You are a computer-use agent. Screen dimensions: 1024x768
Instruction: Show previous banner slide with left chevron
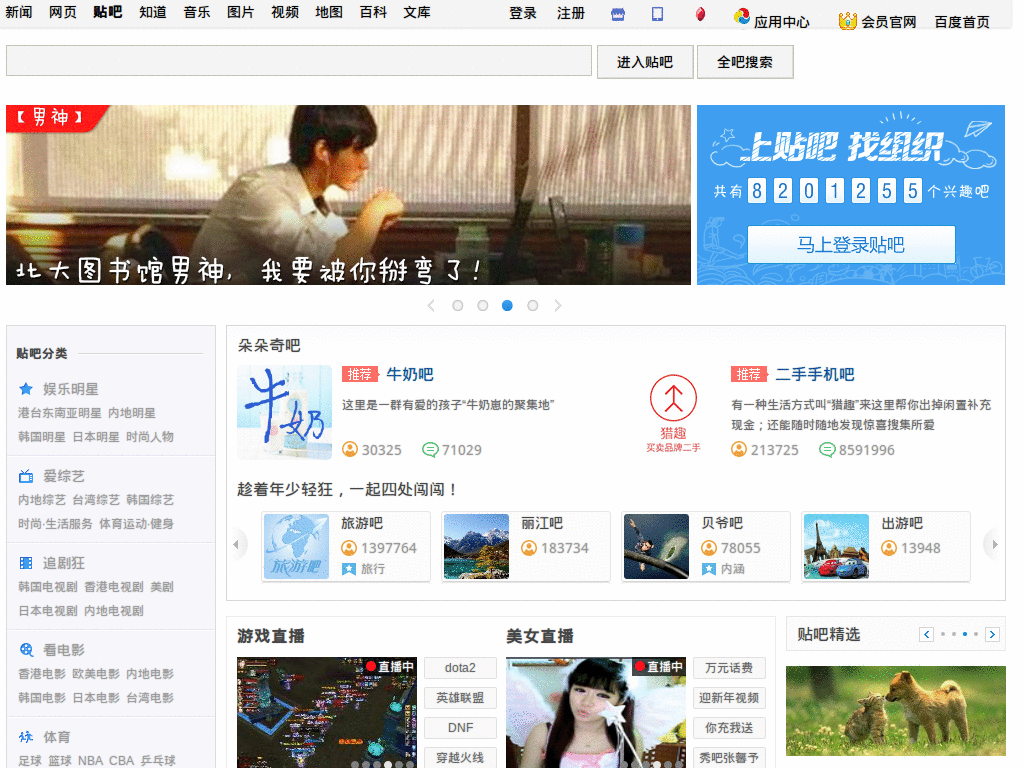(431, 306)
